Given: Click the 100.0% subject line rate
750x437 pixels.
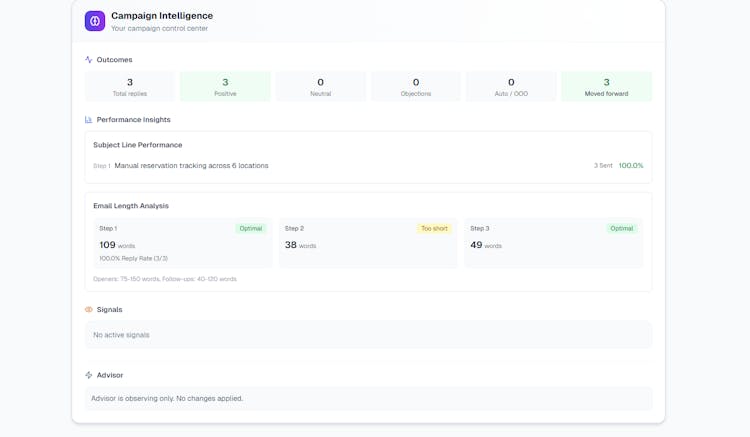Looking at the screenshot, I should pos(631,166).
